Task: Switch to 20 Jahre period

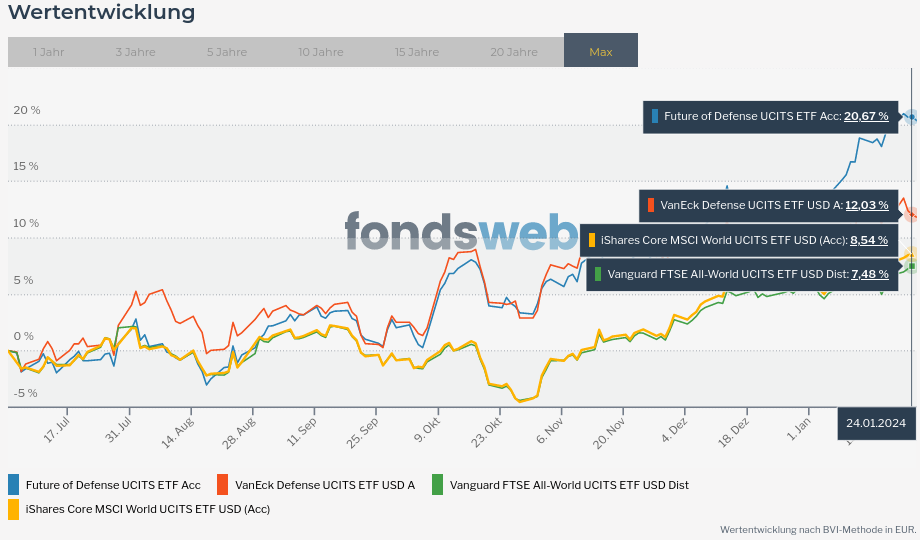Action: 513,52
